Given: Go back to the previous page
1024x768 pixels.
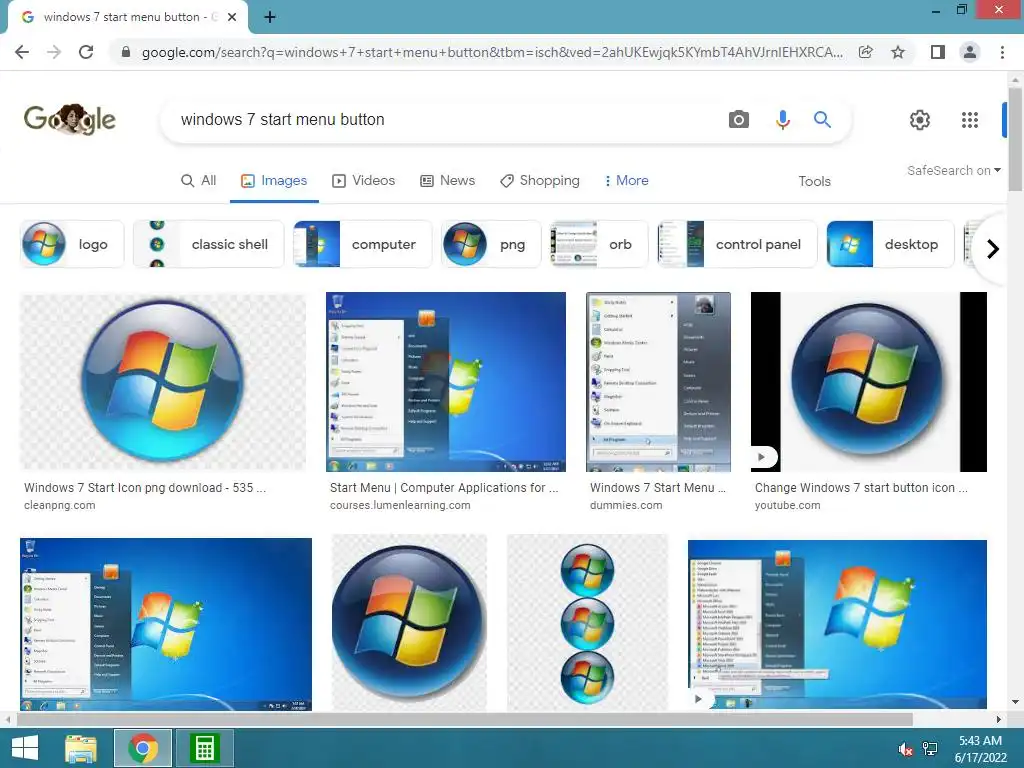Looking at the screenshot, I should (22, 52).
